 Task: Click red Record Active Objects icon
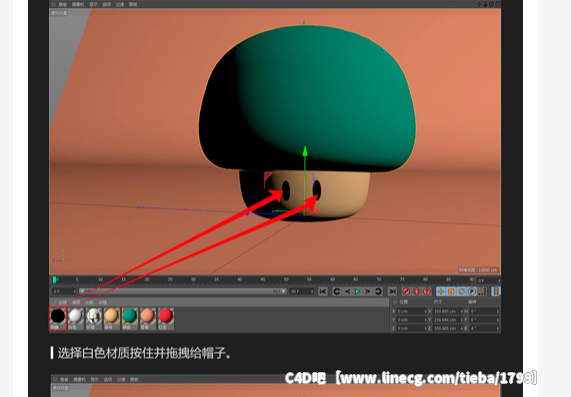point(406,291)
